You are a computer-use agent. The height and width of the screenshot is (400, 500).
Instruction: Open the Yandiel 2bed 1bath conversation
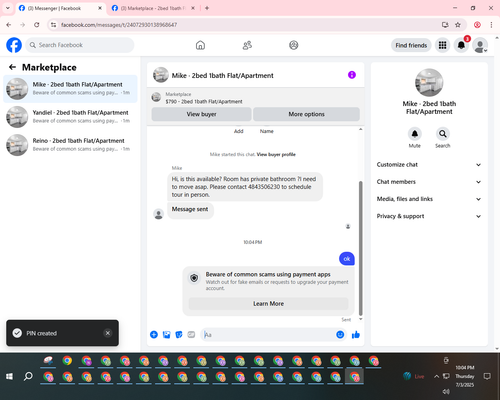70,117
